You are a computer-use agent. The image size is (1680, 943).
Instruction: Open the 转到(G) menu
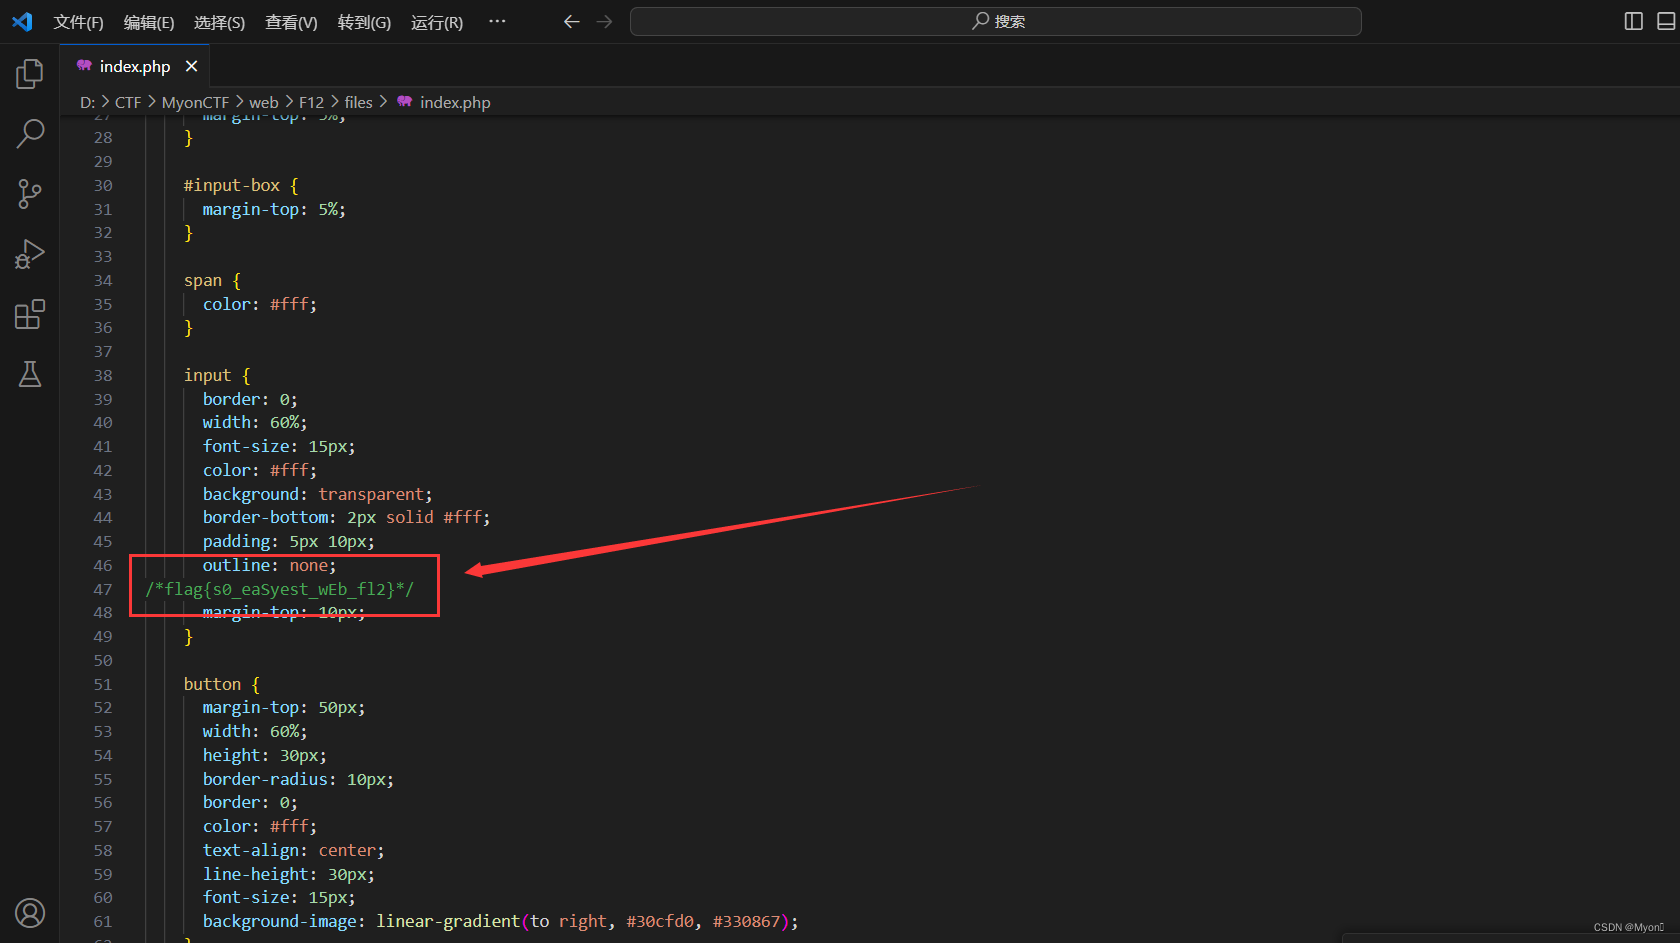click(364, 22)
